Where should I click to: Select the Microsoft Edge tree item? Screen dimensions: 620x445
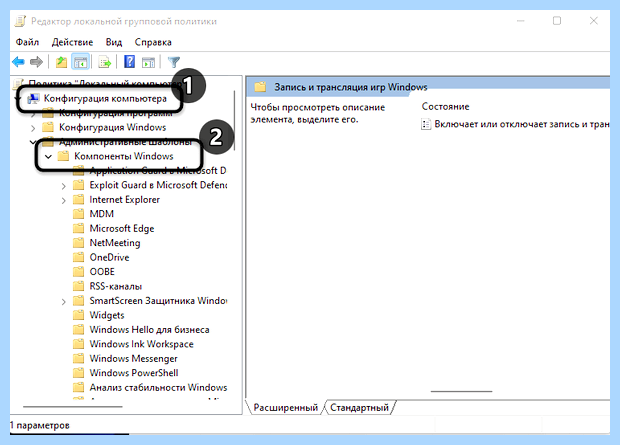[x=122, y=229]
